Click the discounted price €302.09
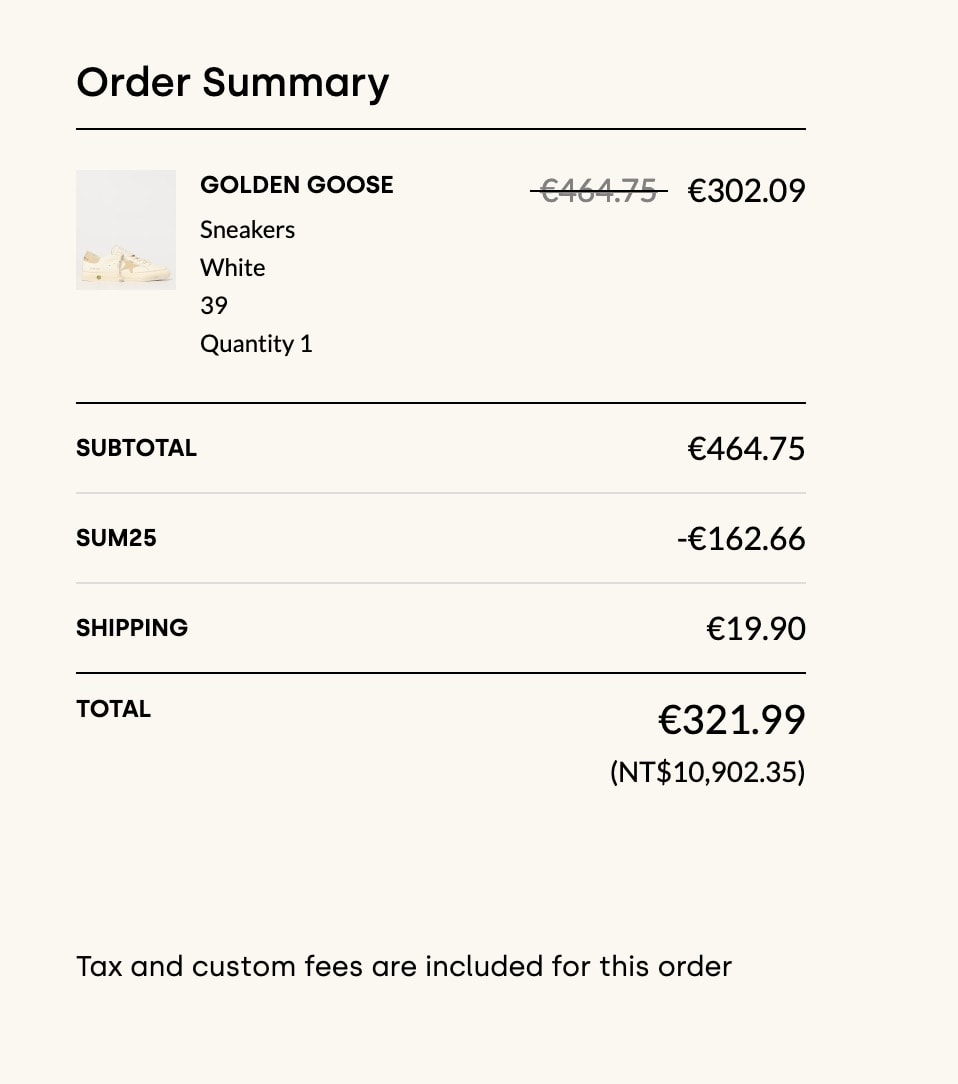 point(746,191)
